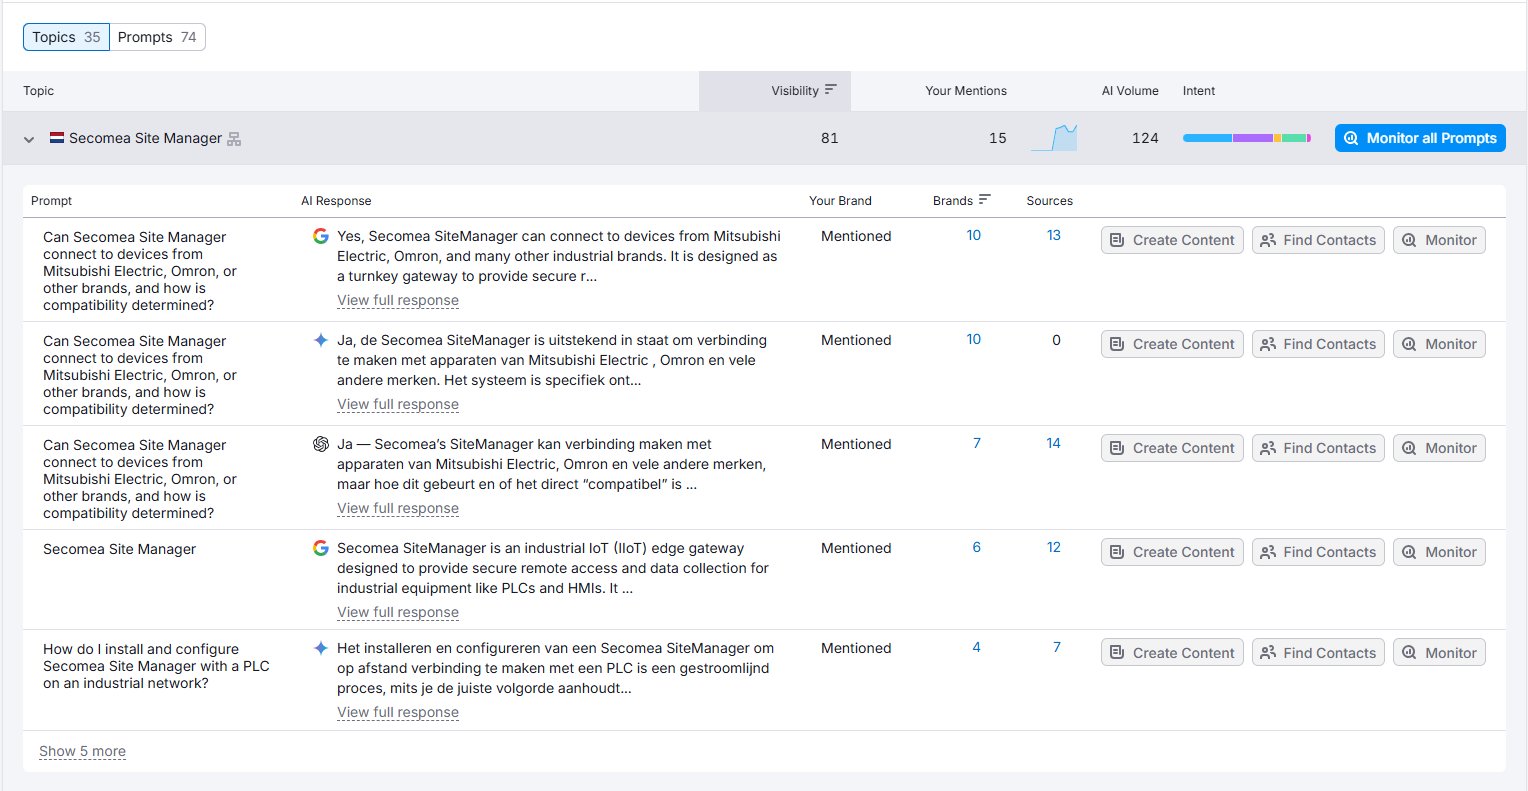View full response of 'industrial IoT' answer
Image resolution: width=1528 pixels, height=791 pixels.
coord(398,612)
